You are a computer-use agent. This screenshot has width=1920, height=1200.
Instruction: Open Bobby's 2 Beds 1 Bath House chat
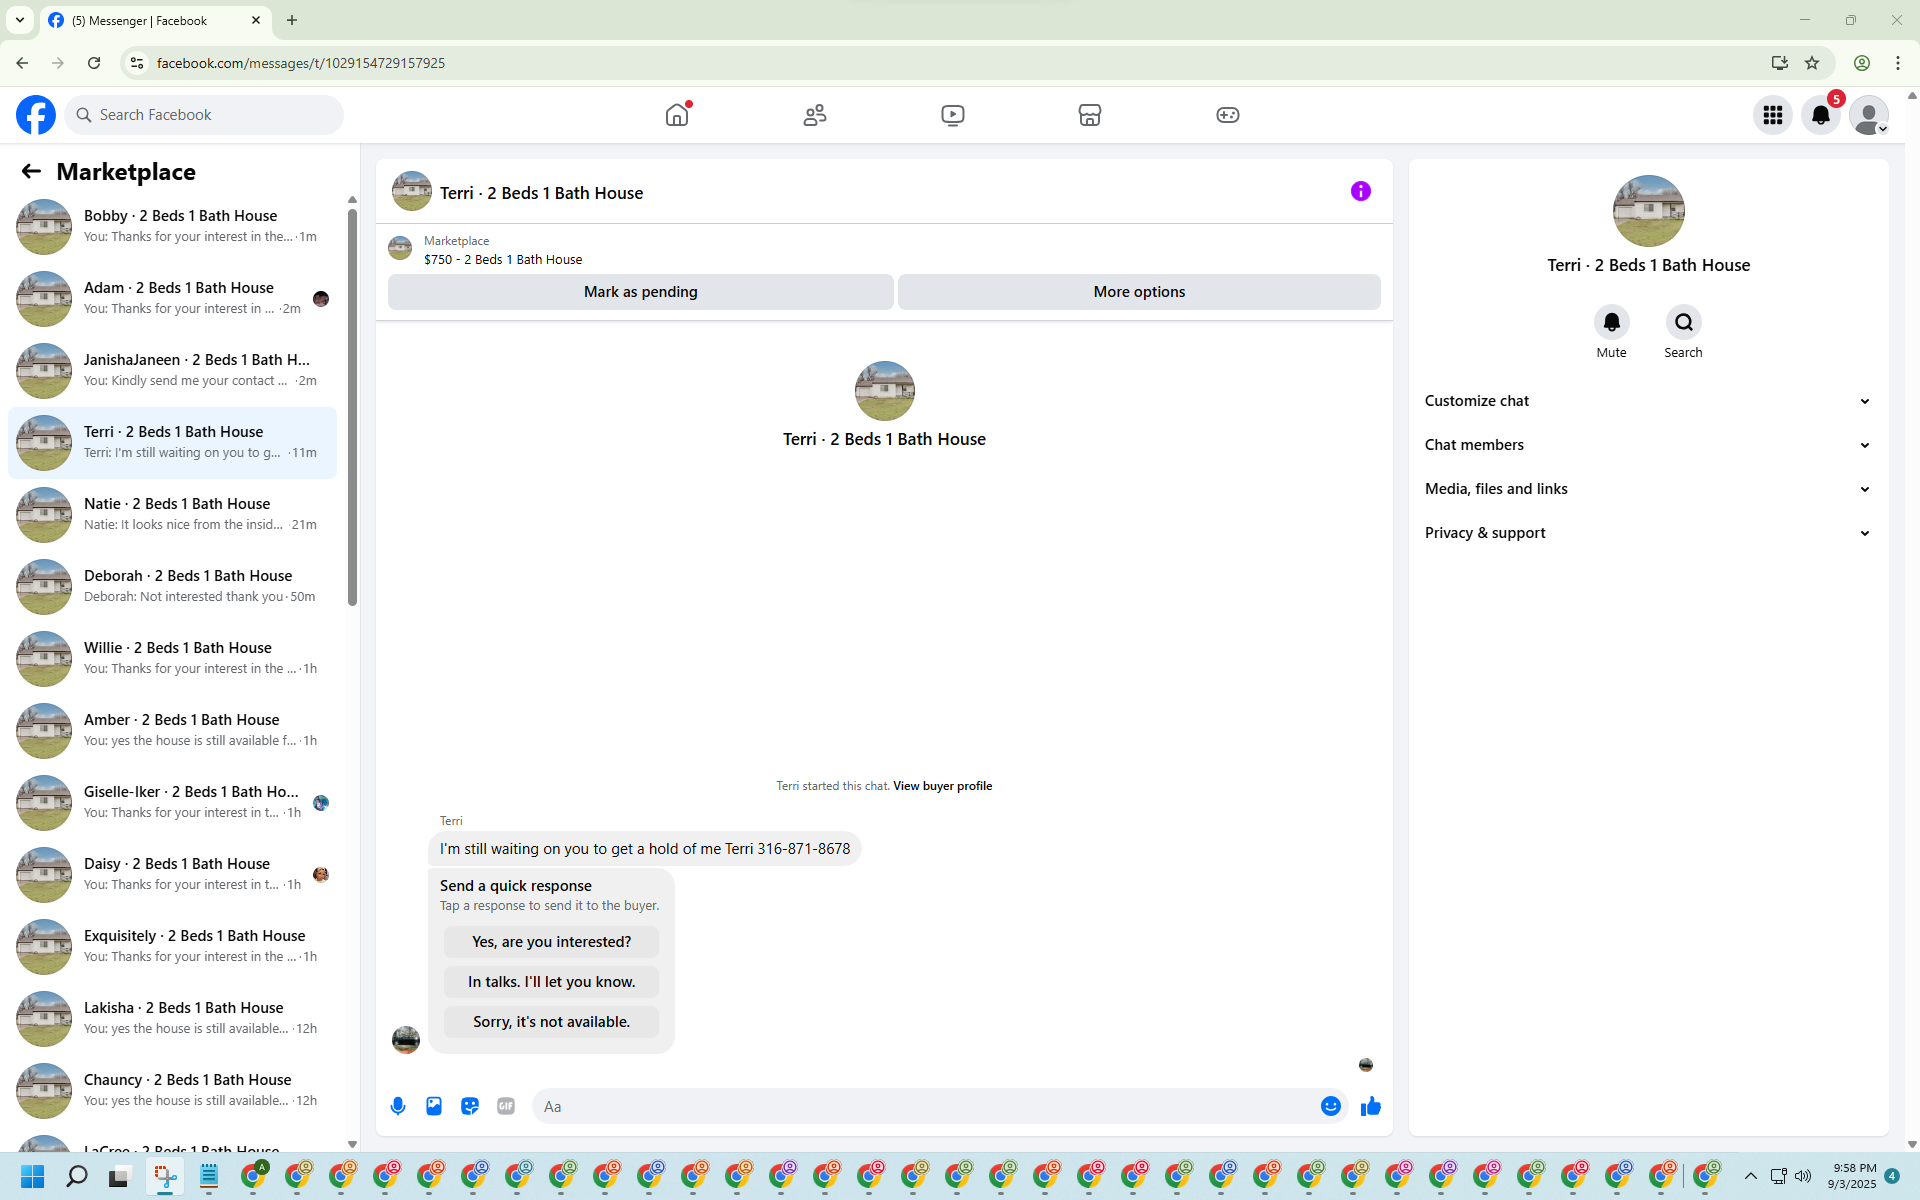pos(172,226)
